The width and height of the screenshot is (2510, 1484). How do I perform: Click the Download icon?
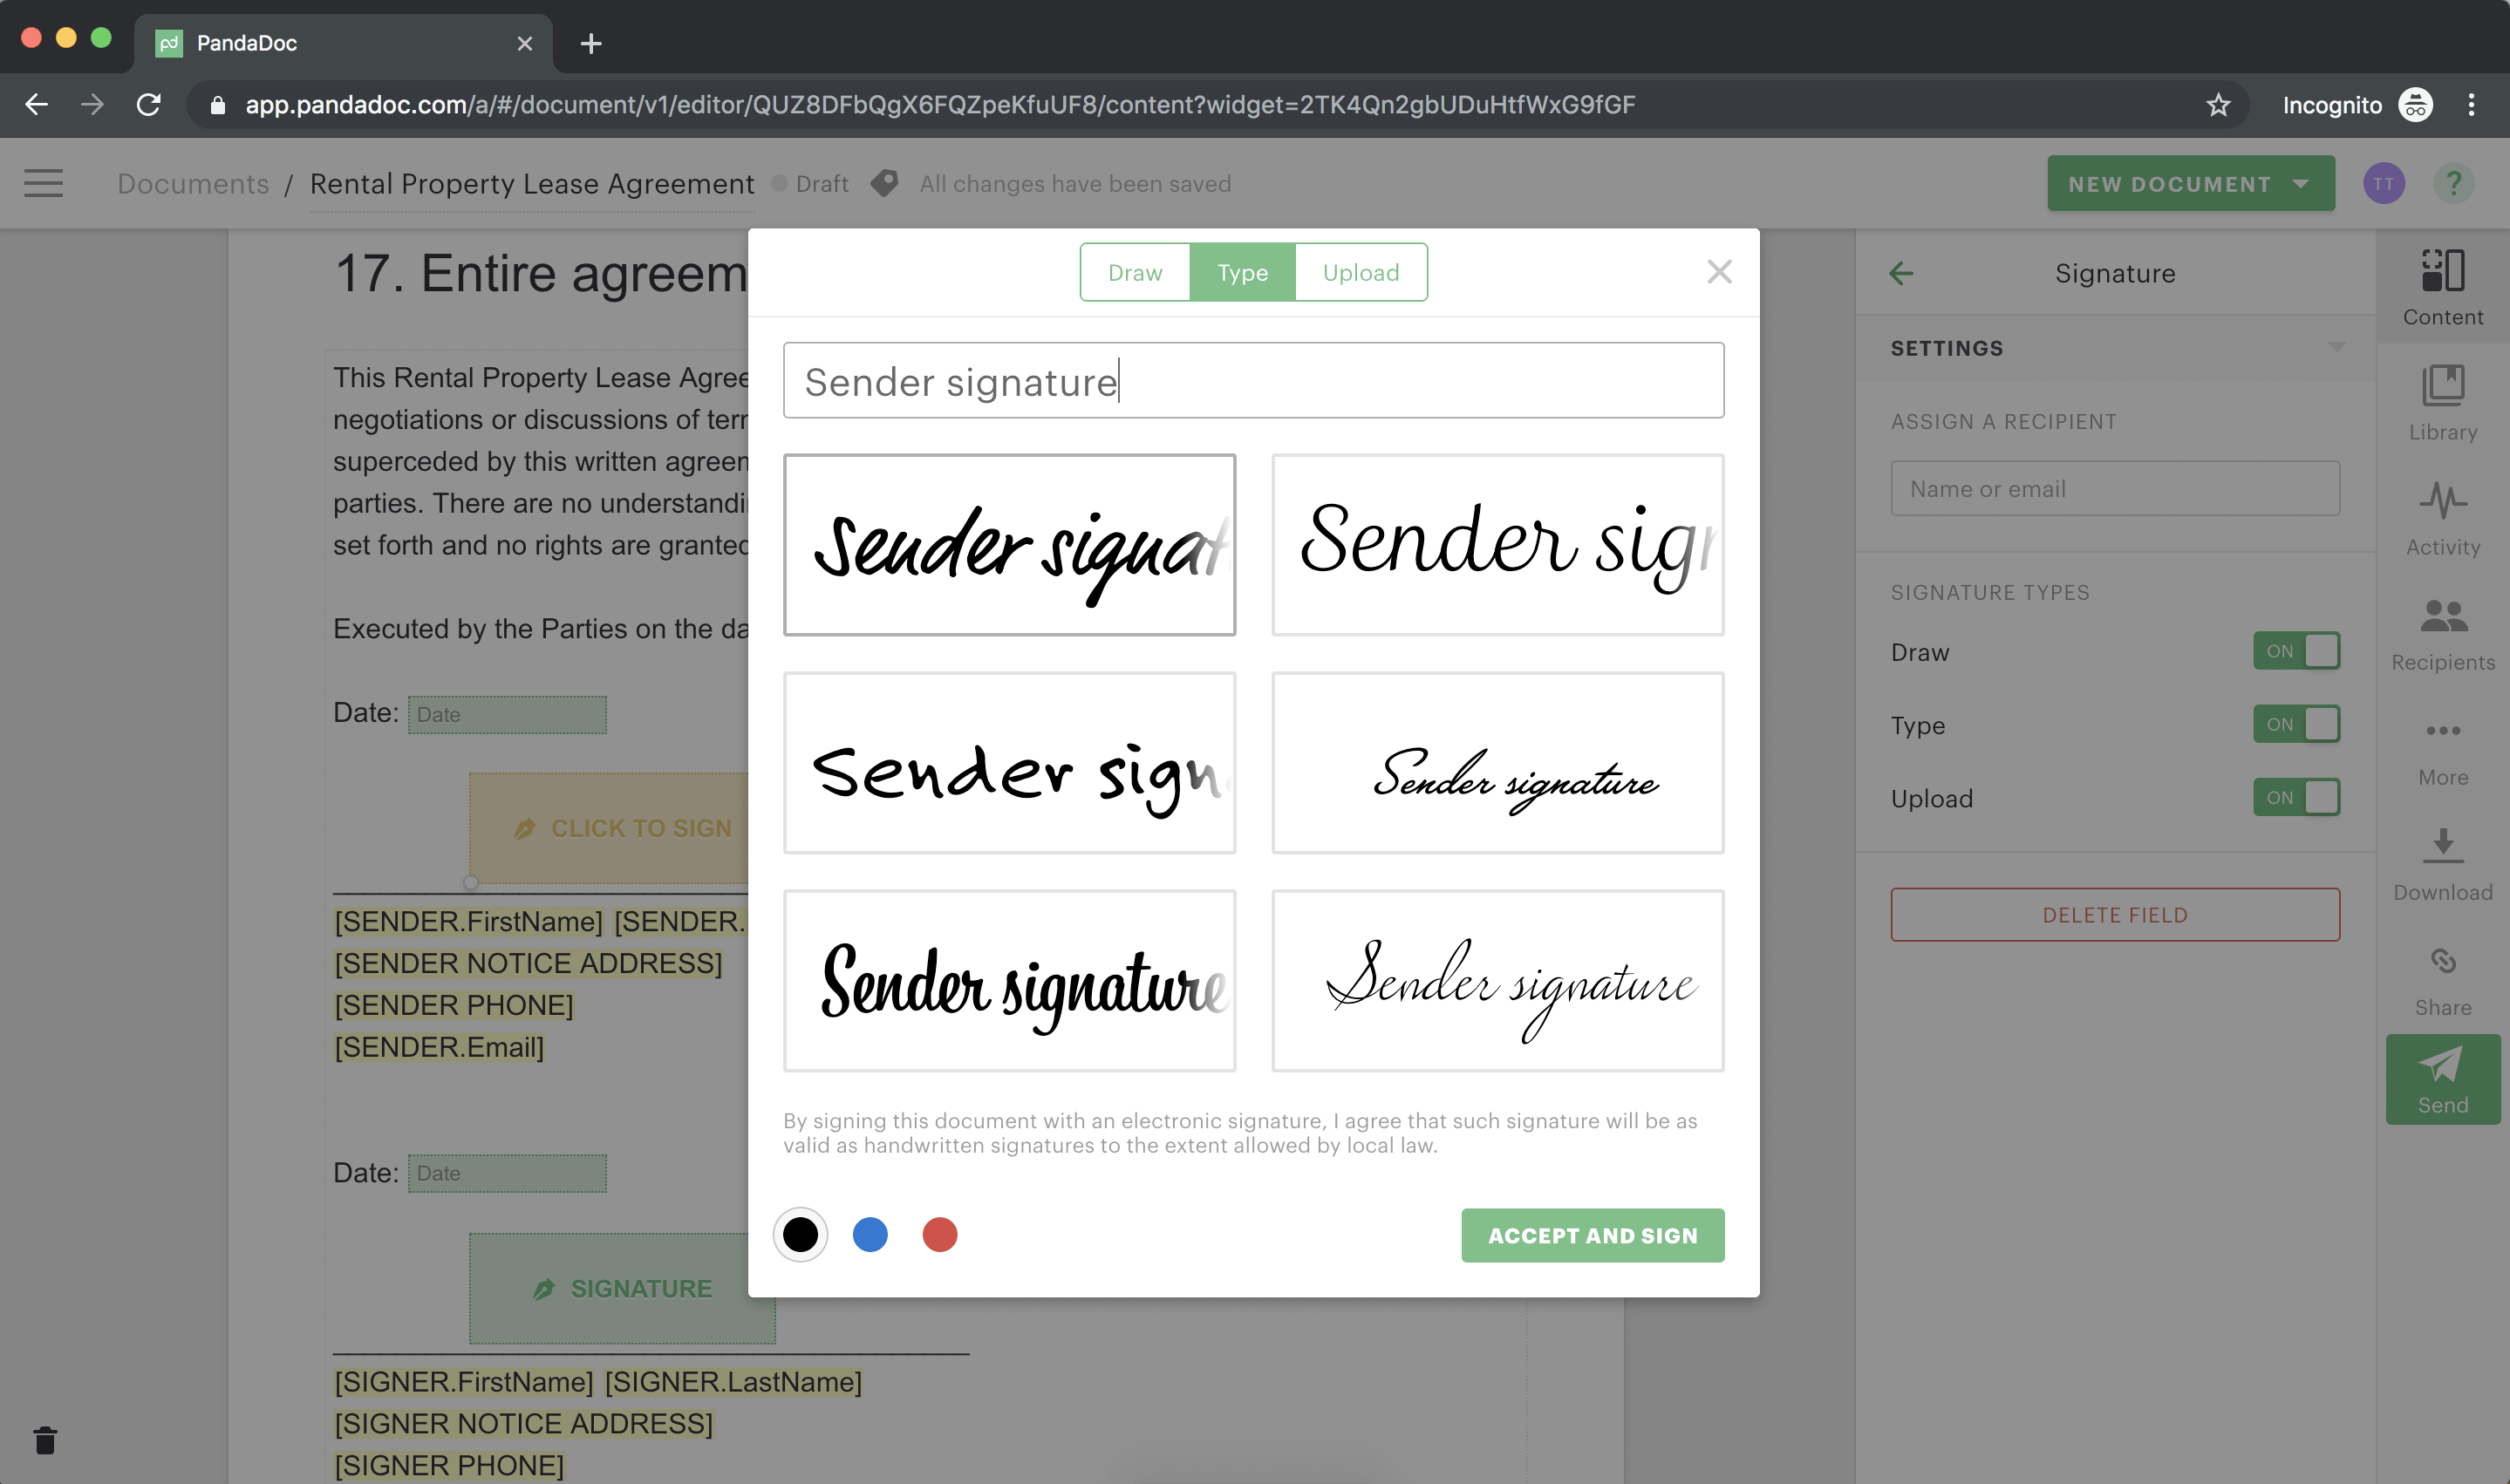(2443, 850)
